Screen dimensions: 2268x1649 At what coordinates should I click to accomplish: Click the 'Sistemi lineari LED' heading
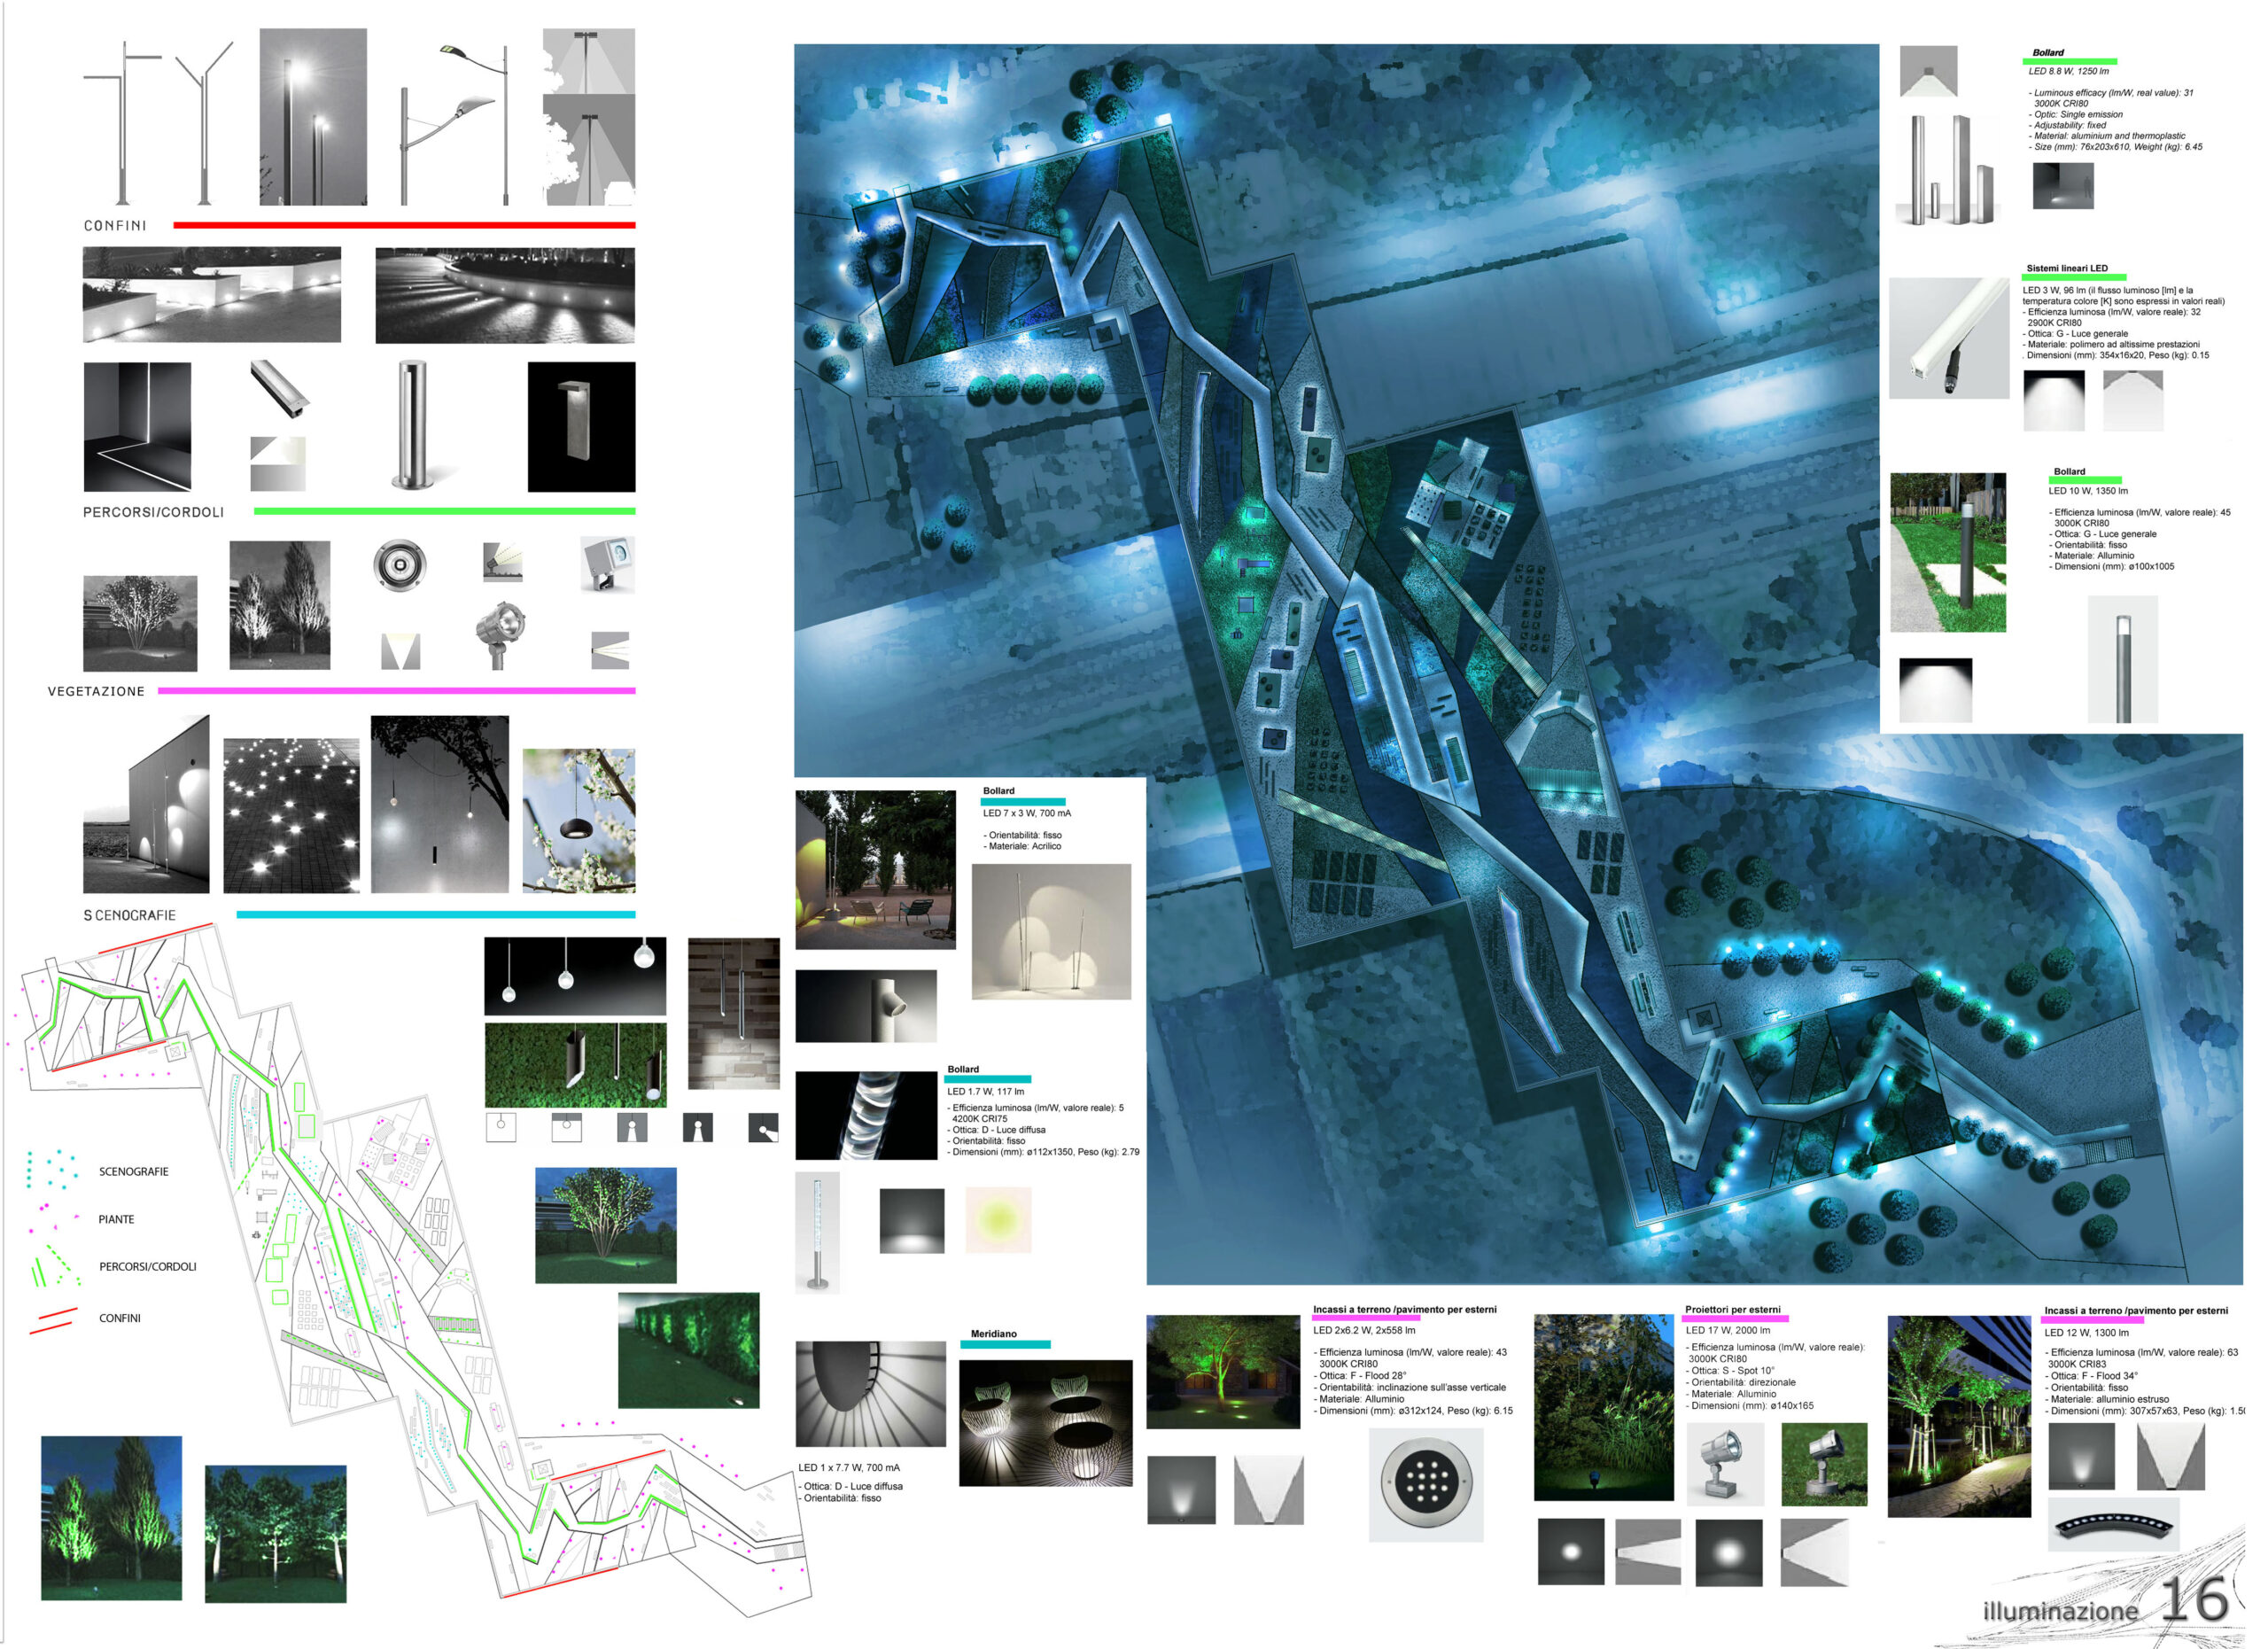pos(2066,268)
